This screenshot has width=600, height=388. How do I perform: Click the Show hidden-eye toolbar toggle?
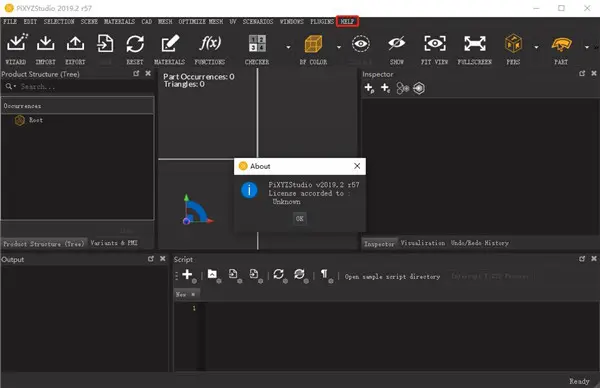[396, 43]
